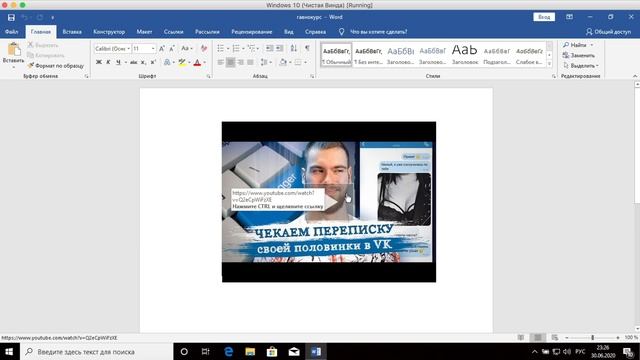Open underline style dropdown arrow

tap(125, 62)
